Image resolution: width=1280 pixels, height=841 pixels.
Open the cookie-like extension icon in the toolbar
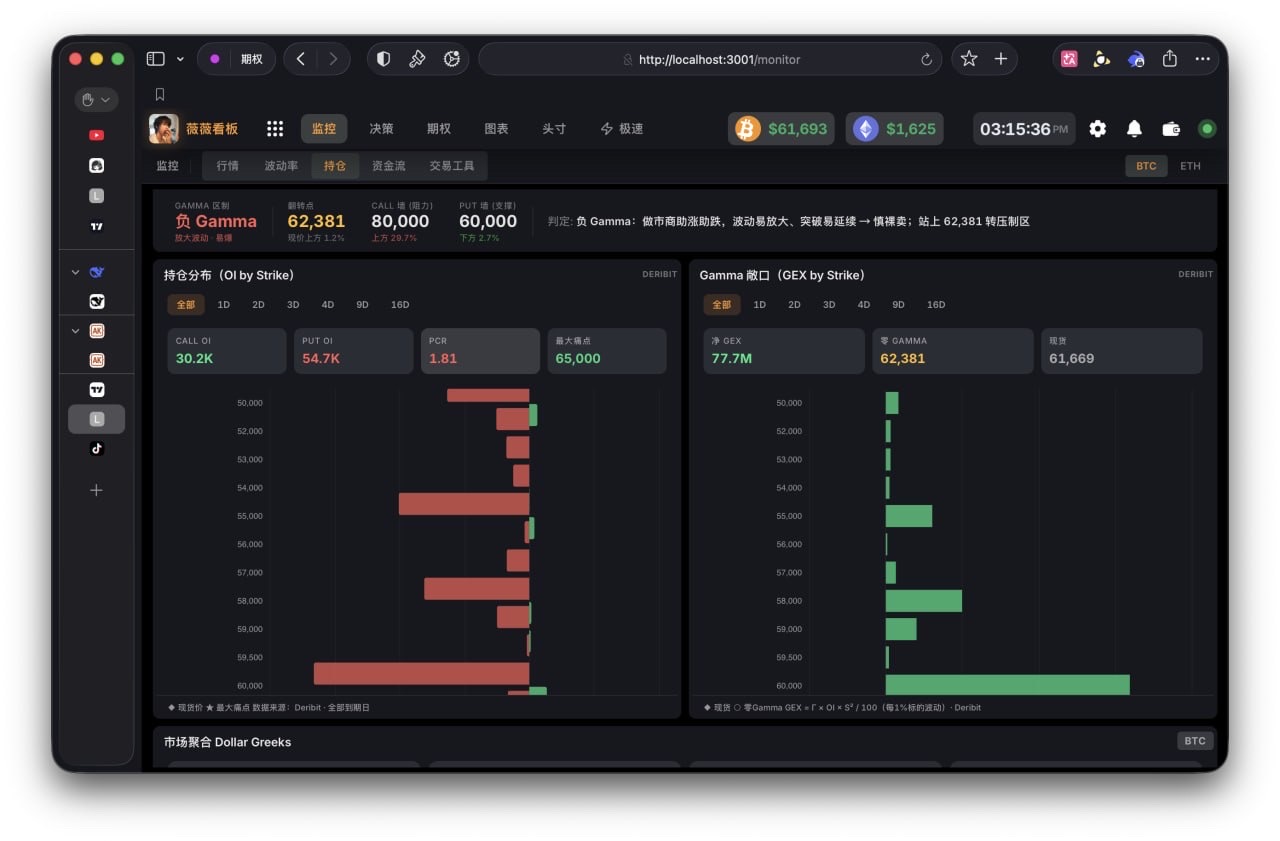tap(451, 59)
